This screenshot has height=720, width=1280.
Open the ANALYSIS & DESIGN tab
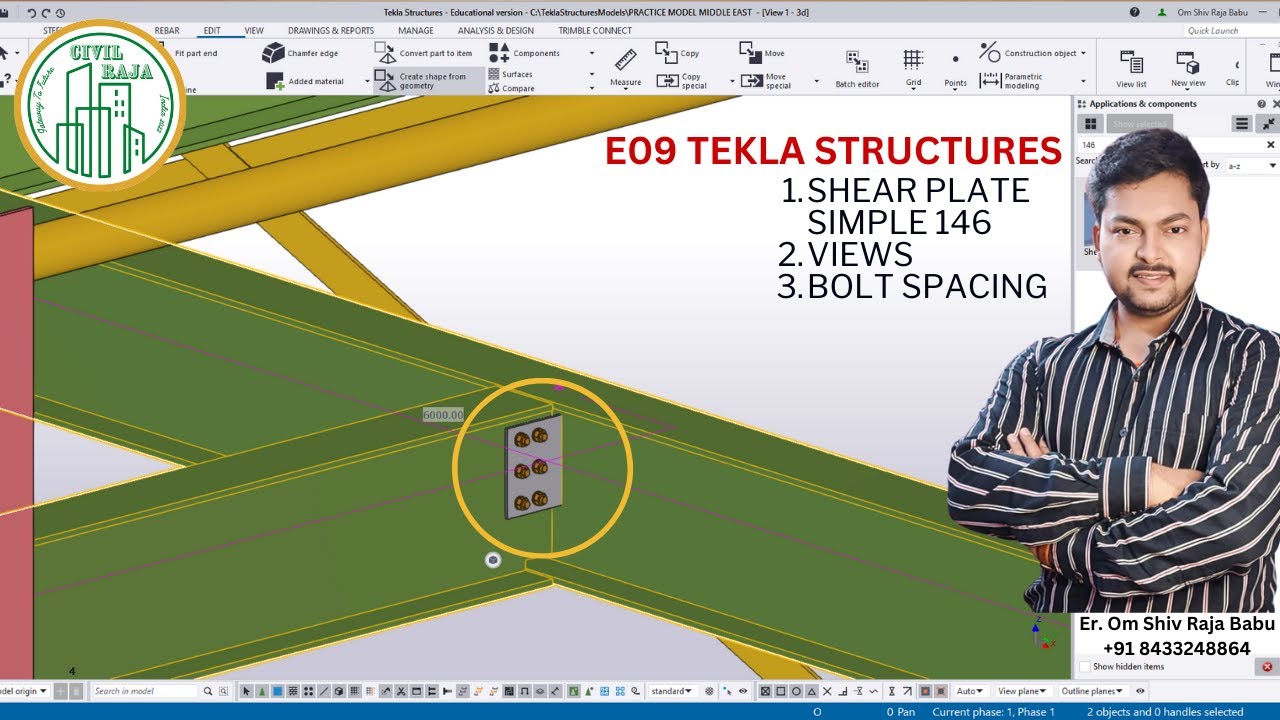pyautogui.click(x=496, y=30)
